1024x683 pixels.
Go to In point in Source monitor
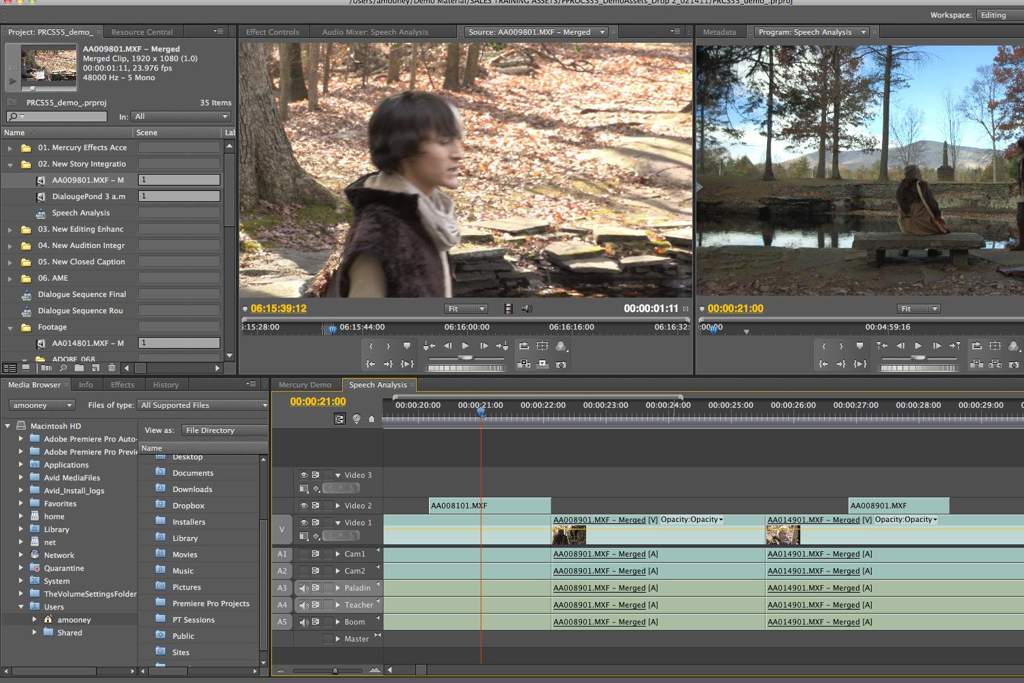coord(370,364)
